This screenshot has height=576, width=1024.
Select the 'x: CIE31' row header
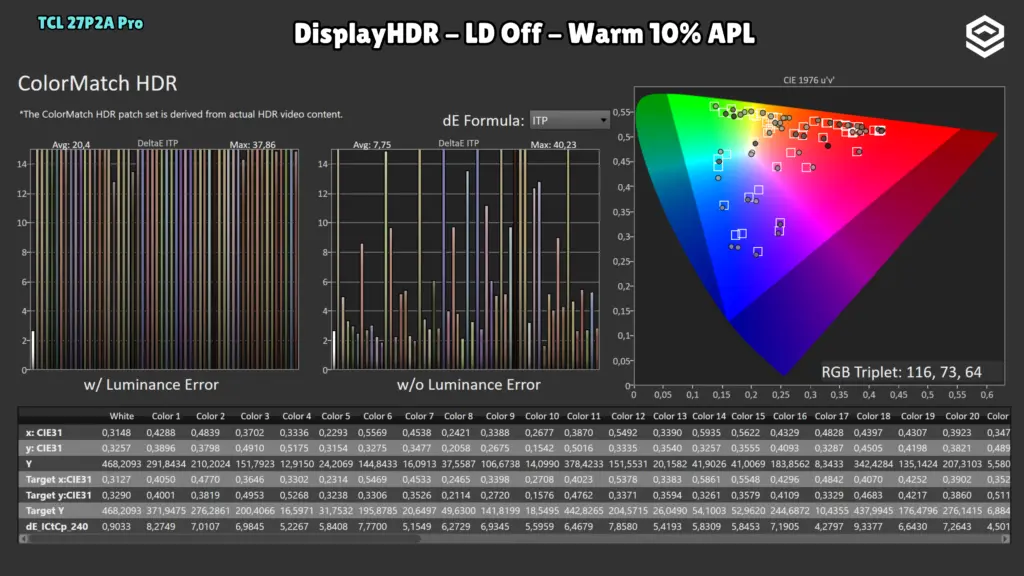point(44,432)
